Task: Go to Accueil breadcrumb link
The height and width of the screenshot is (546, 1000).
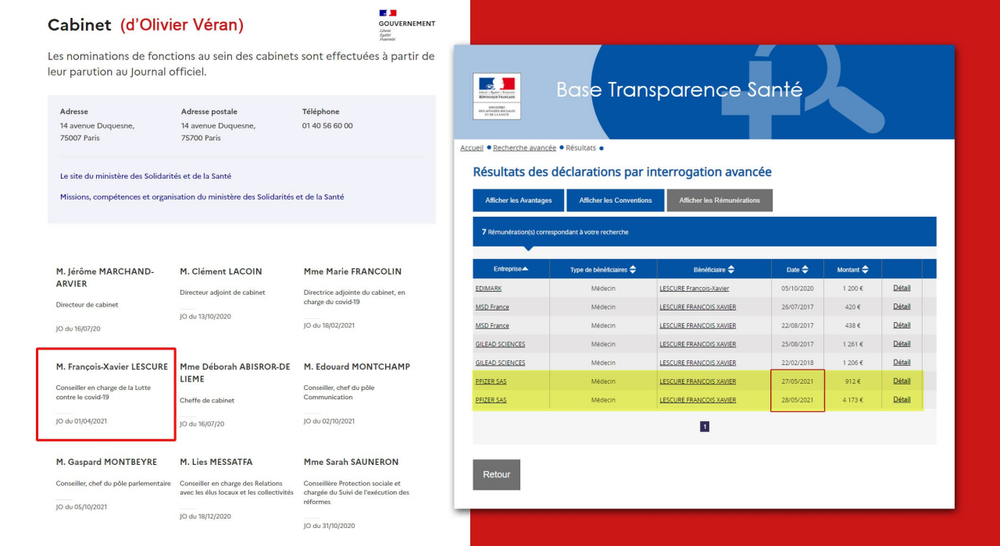Action: point(472,148)
